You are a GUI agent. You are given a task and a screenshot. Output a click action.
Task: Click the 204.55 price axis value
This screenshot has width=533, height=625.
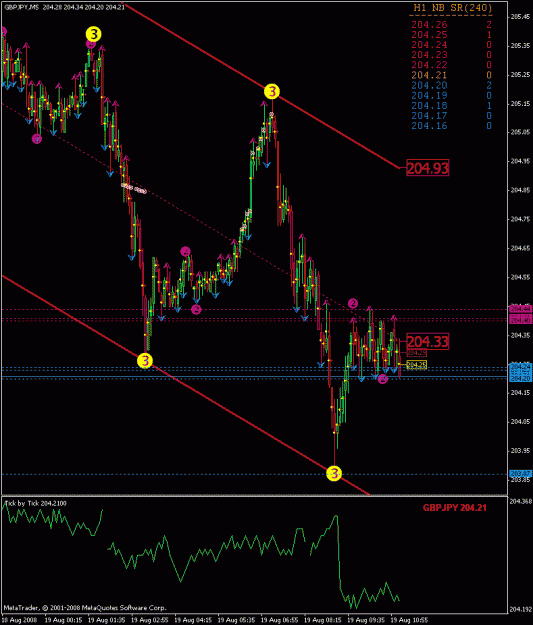point(521,277)
